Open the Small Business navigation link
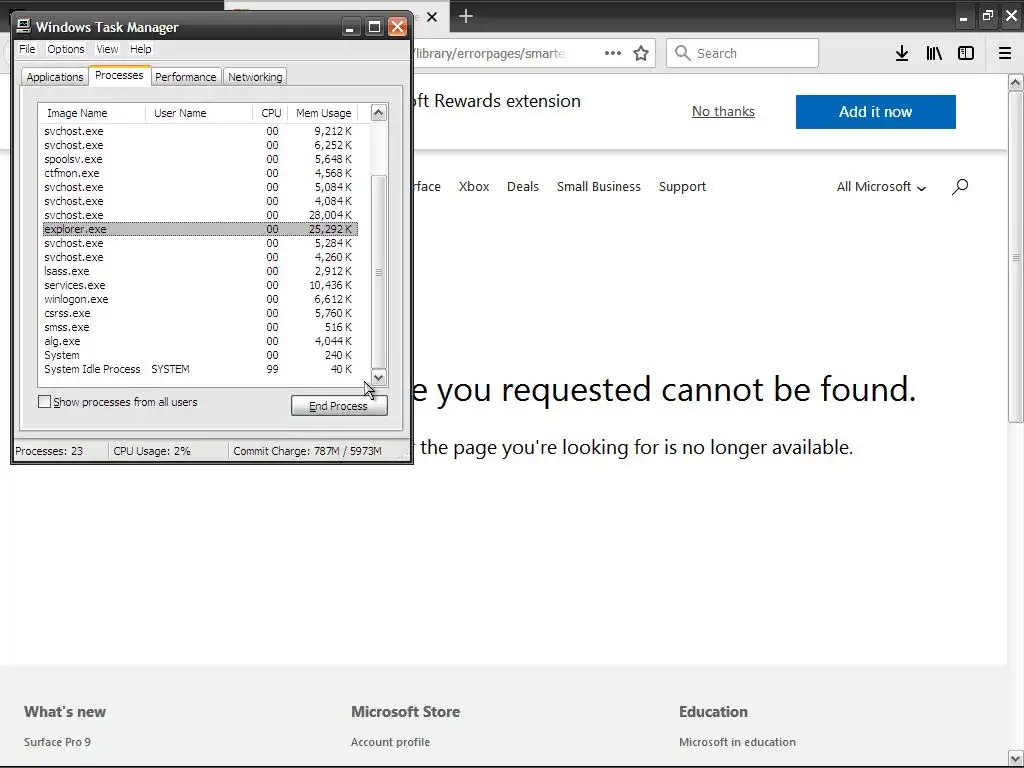The image size is (1024, 768). (599, 187)
